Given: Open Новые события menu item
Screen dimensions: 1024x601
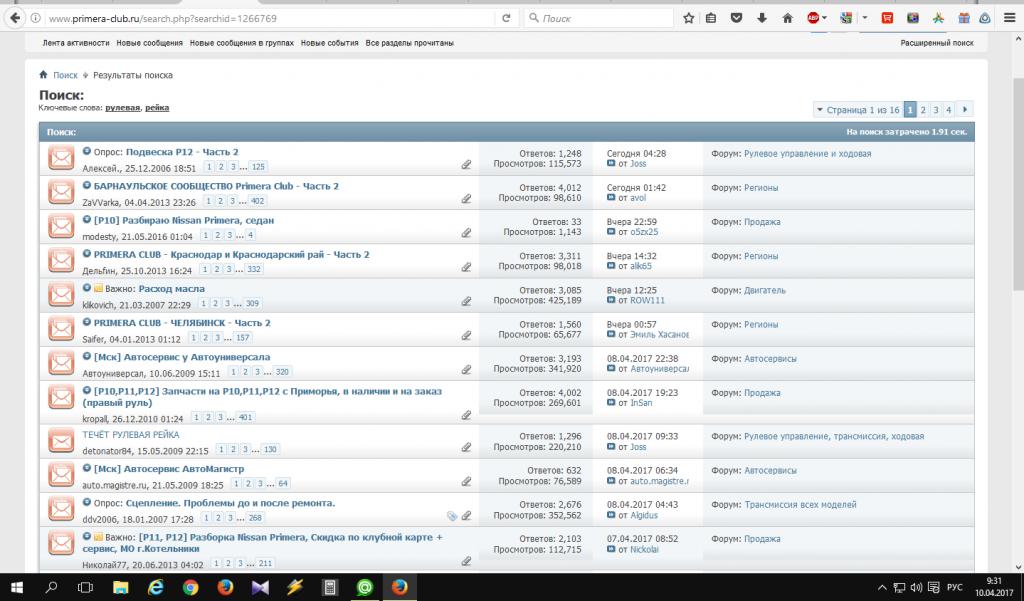Looking at the screenshot, I should [x=330, y=43].
